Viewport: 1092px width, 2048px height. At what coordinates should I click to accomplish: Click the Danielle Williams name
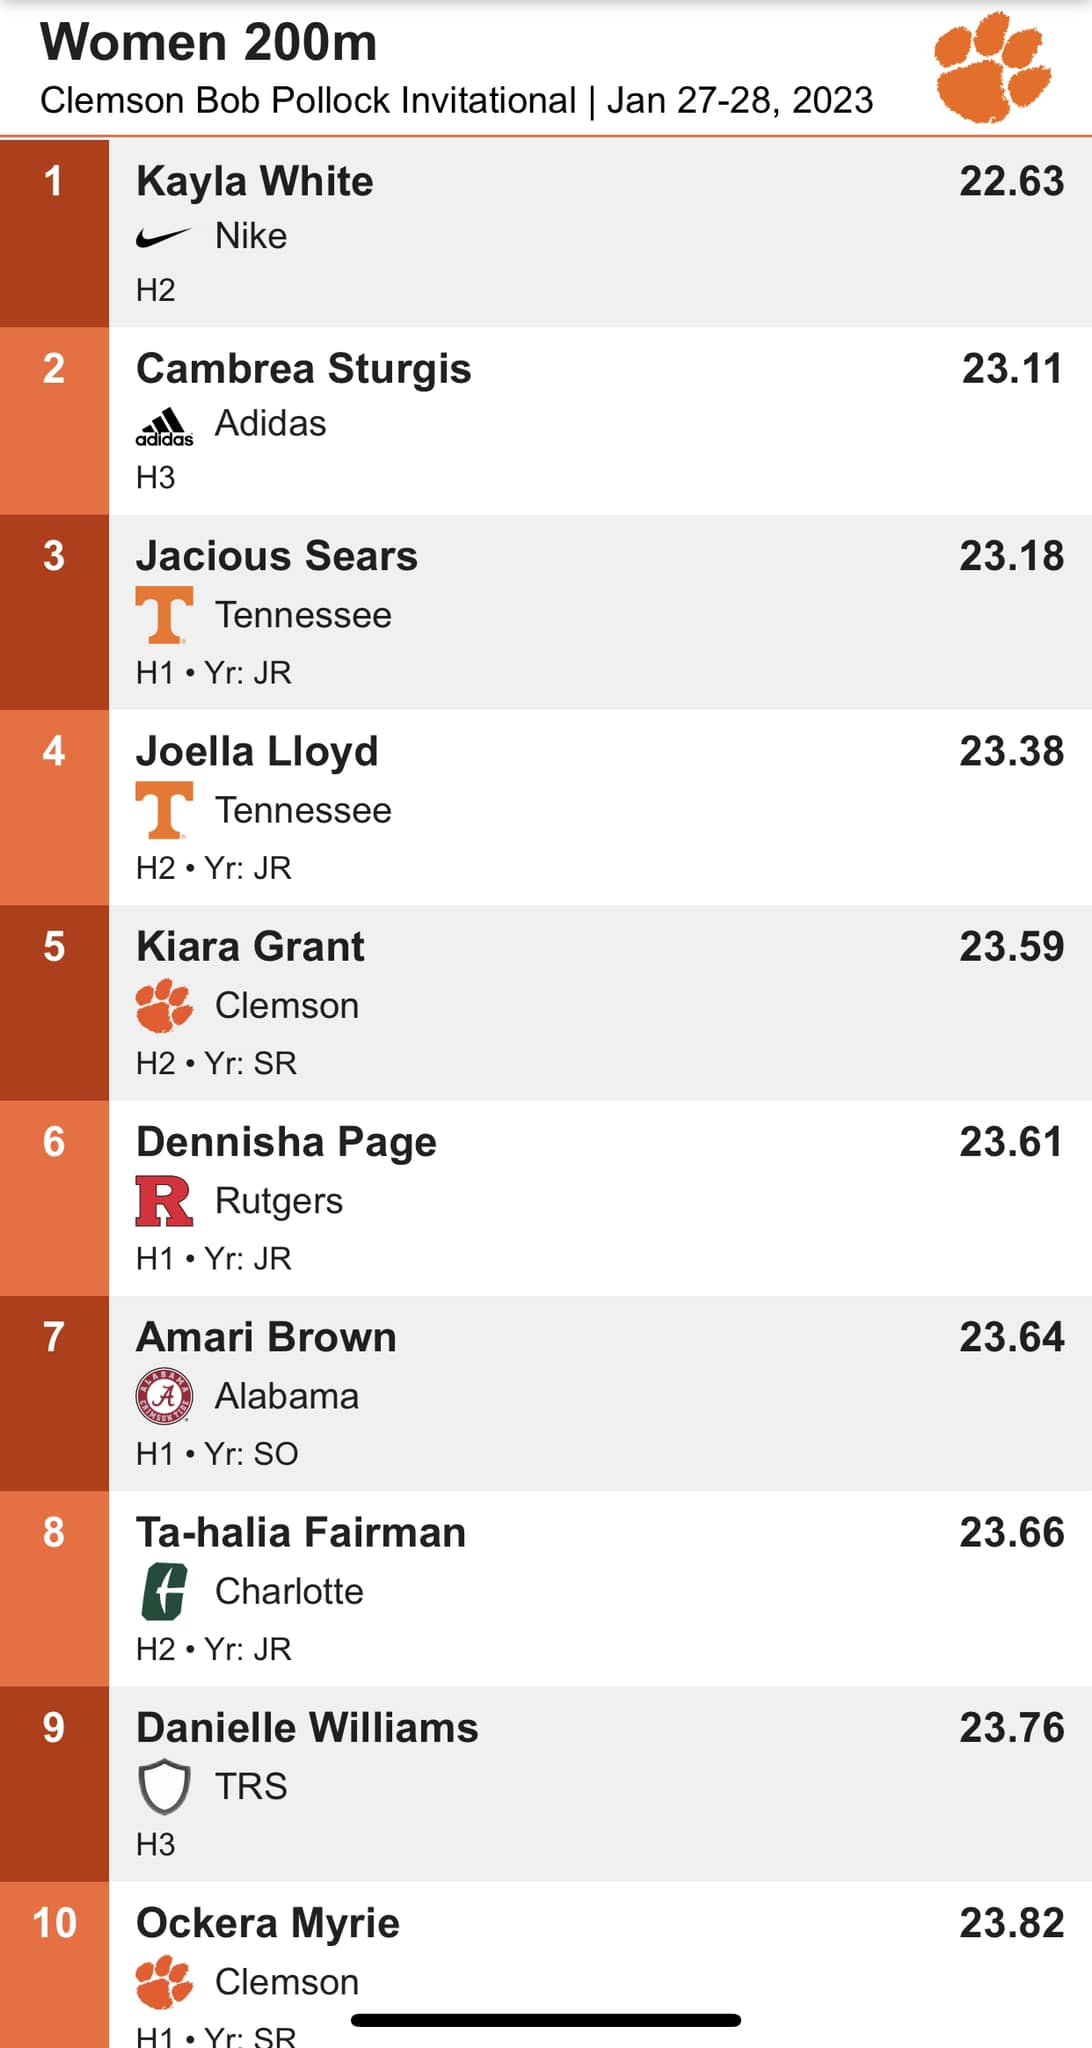(x=307, y=1727)
